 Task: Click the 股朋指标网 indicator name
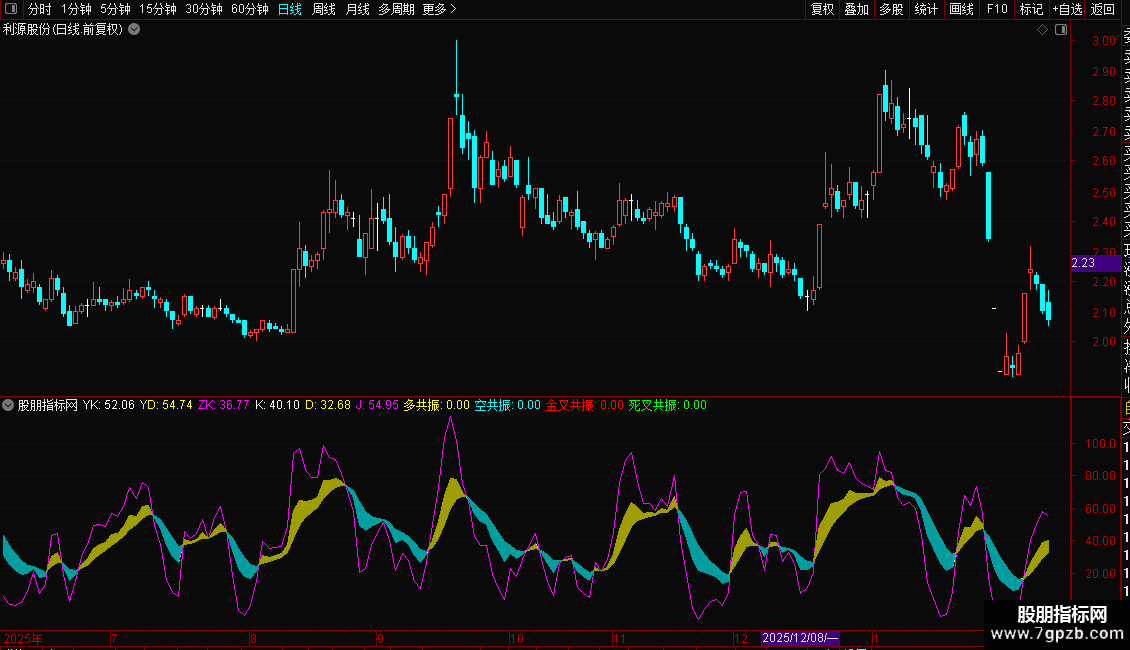point(48,405)
